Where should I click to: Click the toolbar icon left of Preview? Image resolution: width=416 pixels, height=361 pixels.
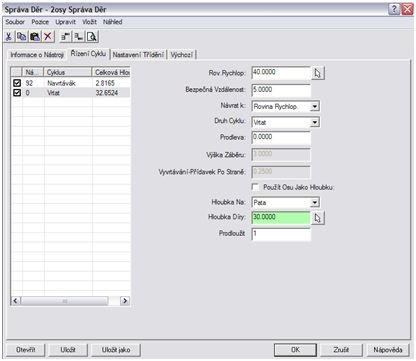[79, 37]
